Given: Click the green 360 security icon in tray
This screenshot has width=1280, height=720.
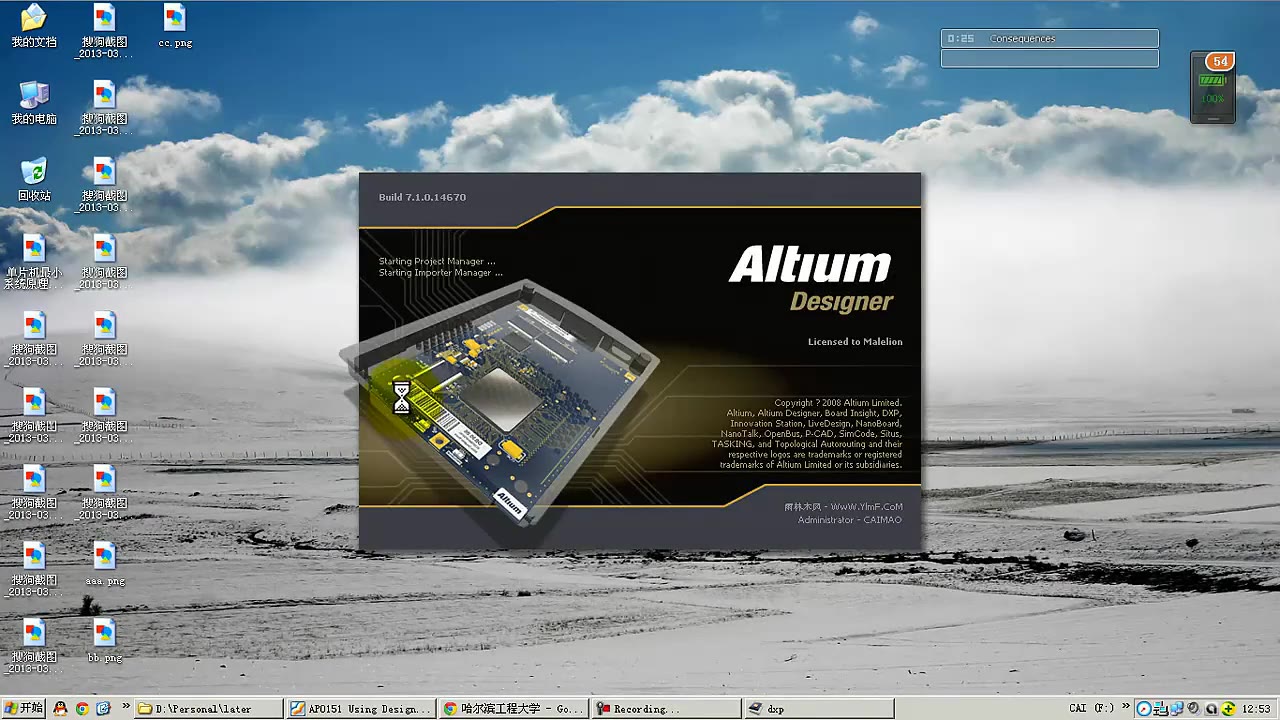Looking at the screenshot, I should [1228, 708].
